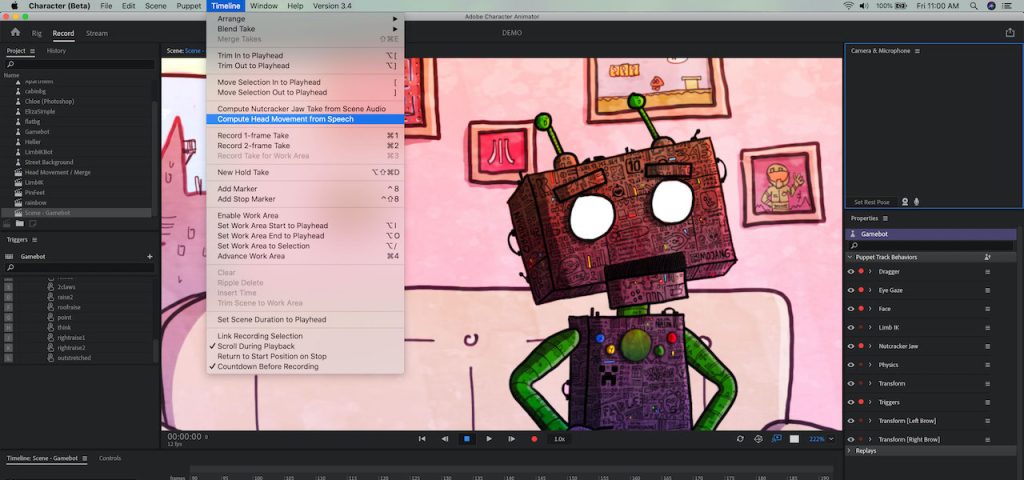The height and width of the screenshot is (480, 1024).
Task: Open the History tab
Action: click(56, 51)
